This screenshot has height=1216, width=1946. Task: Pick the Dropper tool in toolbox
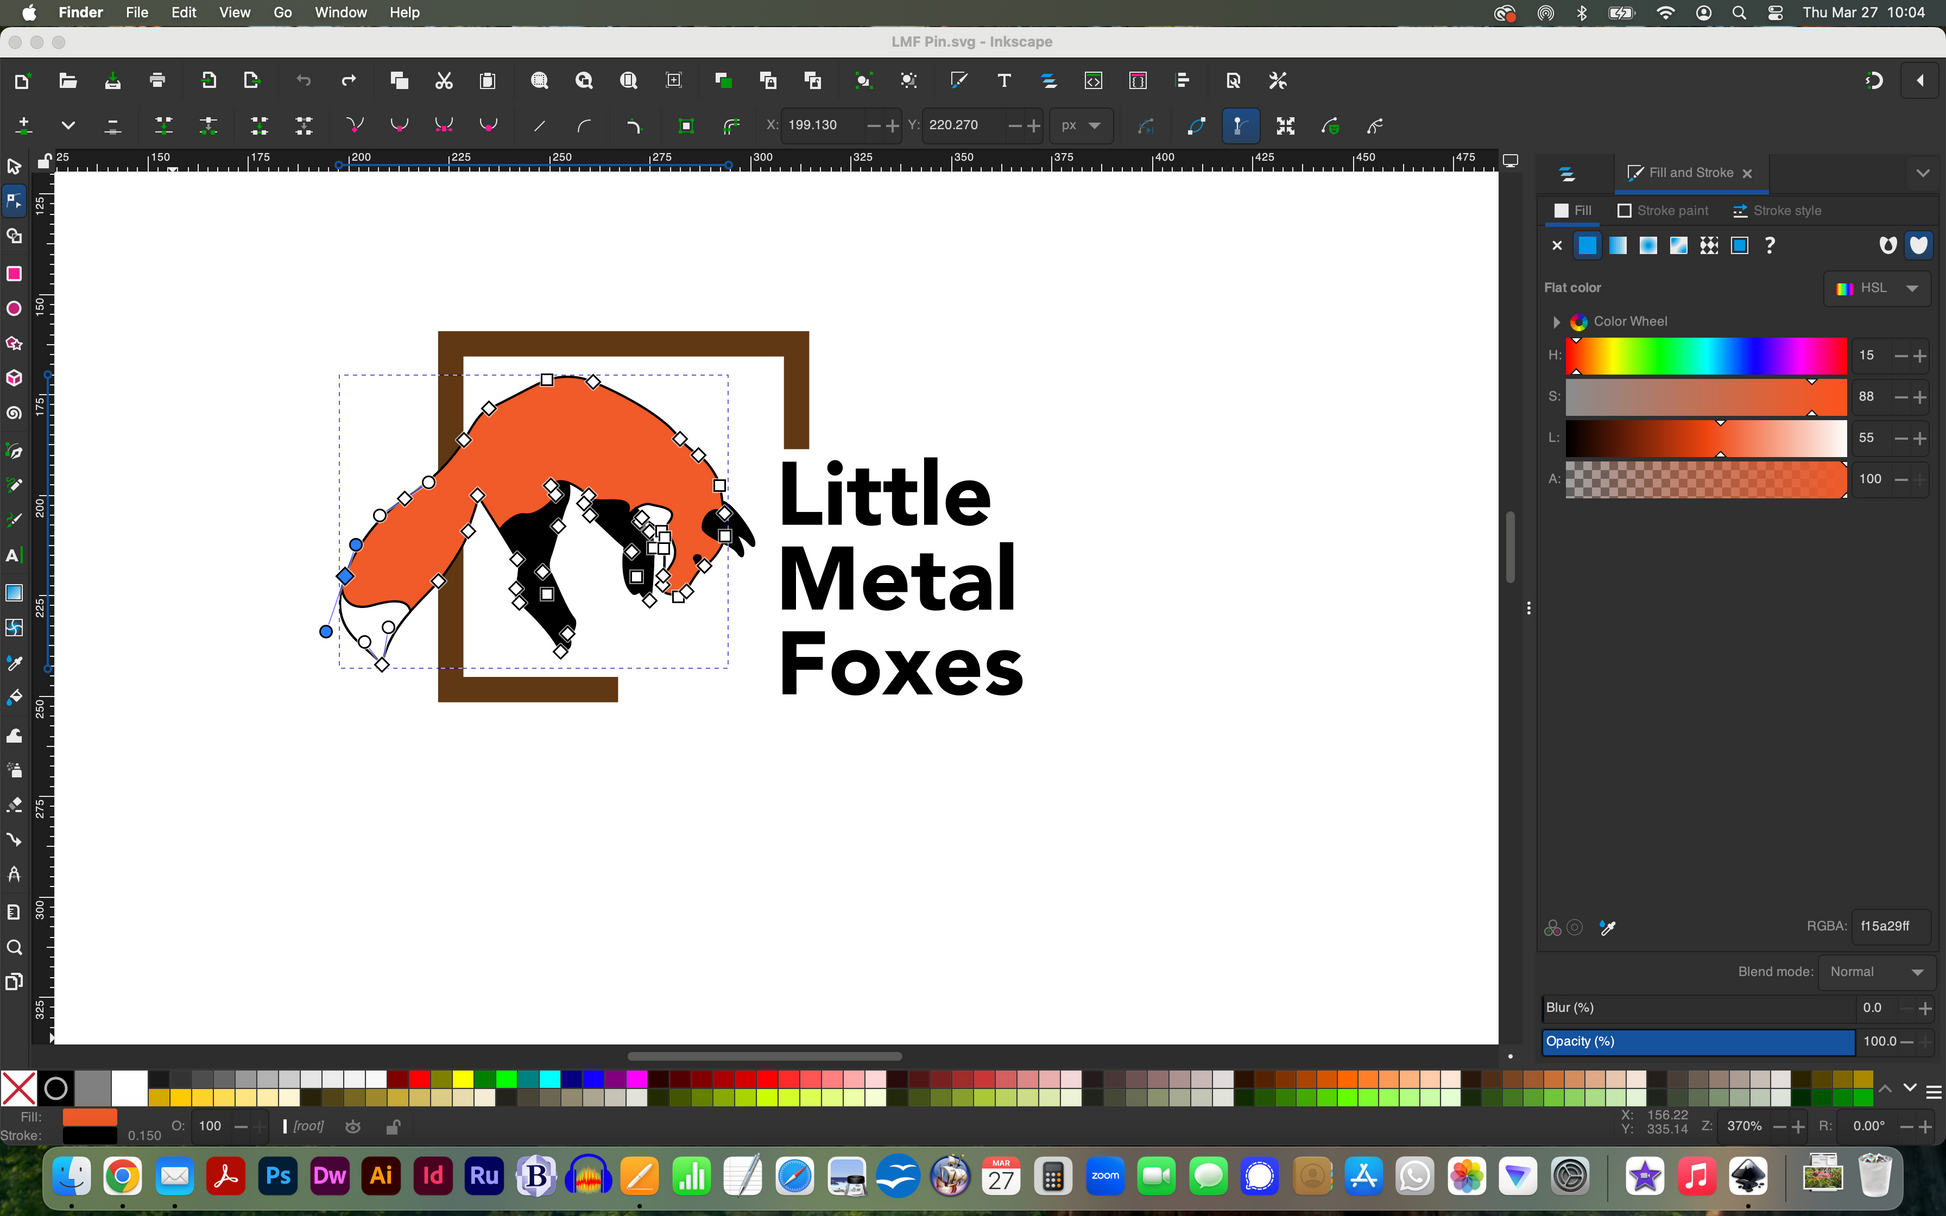click(14, 663)
